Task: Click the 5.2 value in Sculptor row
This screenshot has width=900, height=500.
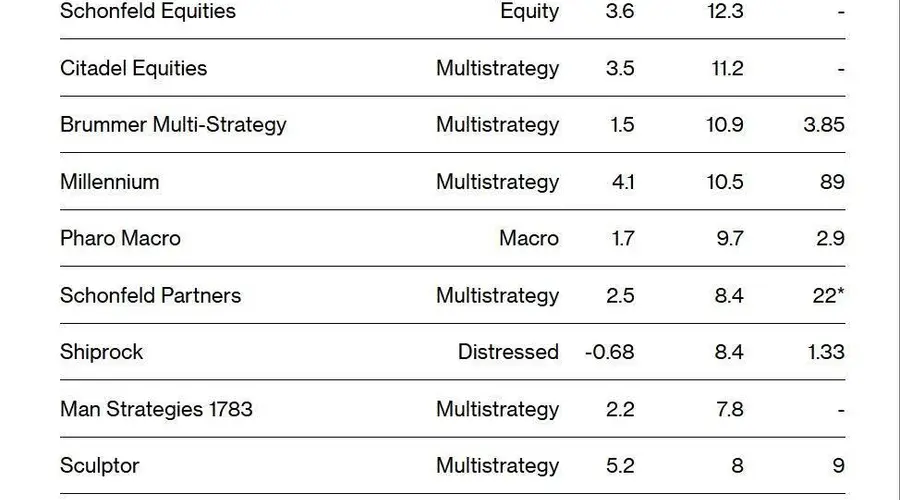Action: tap(620, 466)
